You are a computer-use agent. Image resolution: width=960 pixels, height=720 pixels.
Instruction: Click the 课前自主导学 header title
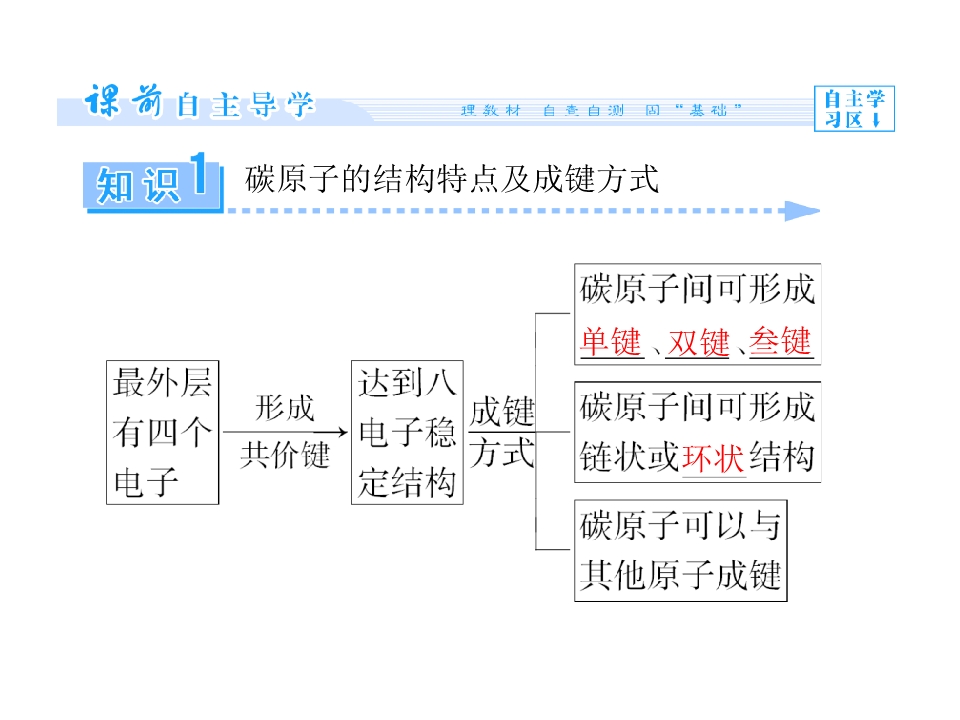point(200,102)
